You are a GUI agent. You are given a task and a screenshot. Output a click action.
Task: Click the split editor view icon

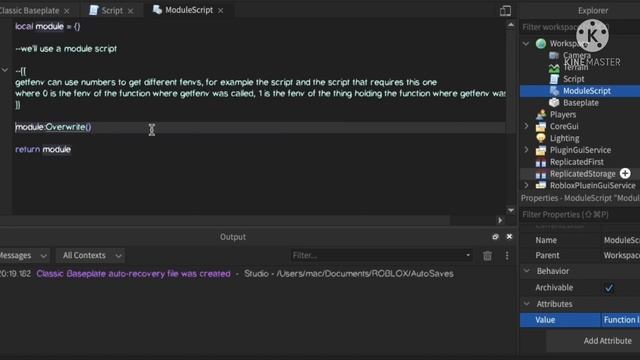pyautogui.click(x=505, y=11)
